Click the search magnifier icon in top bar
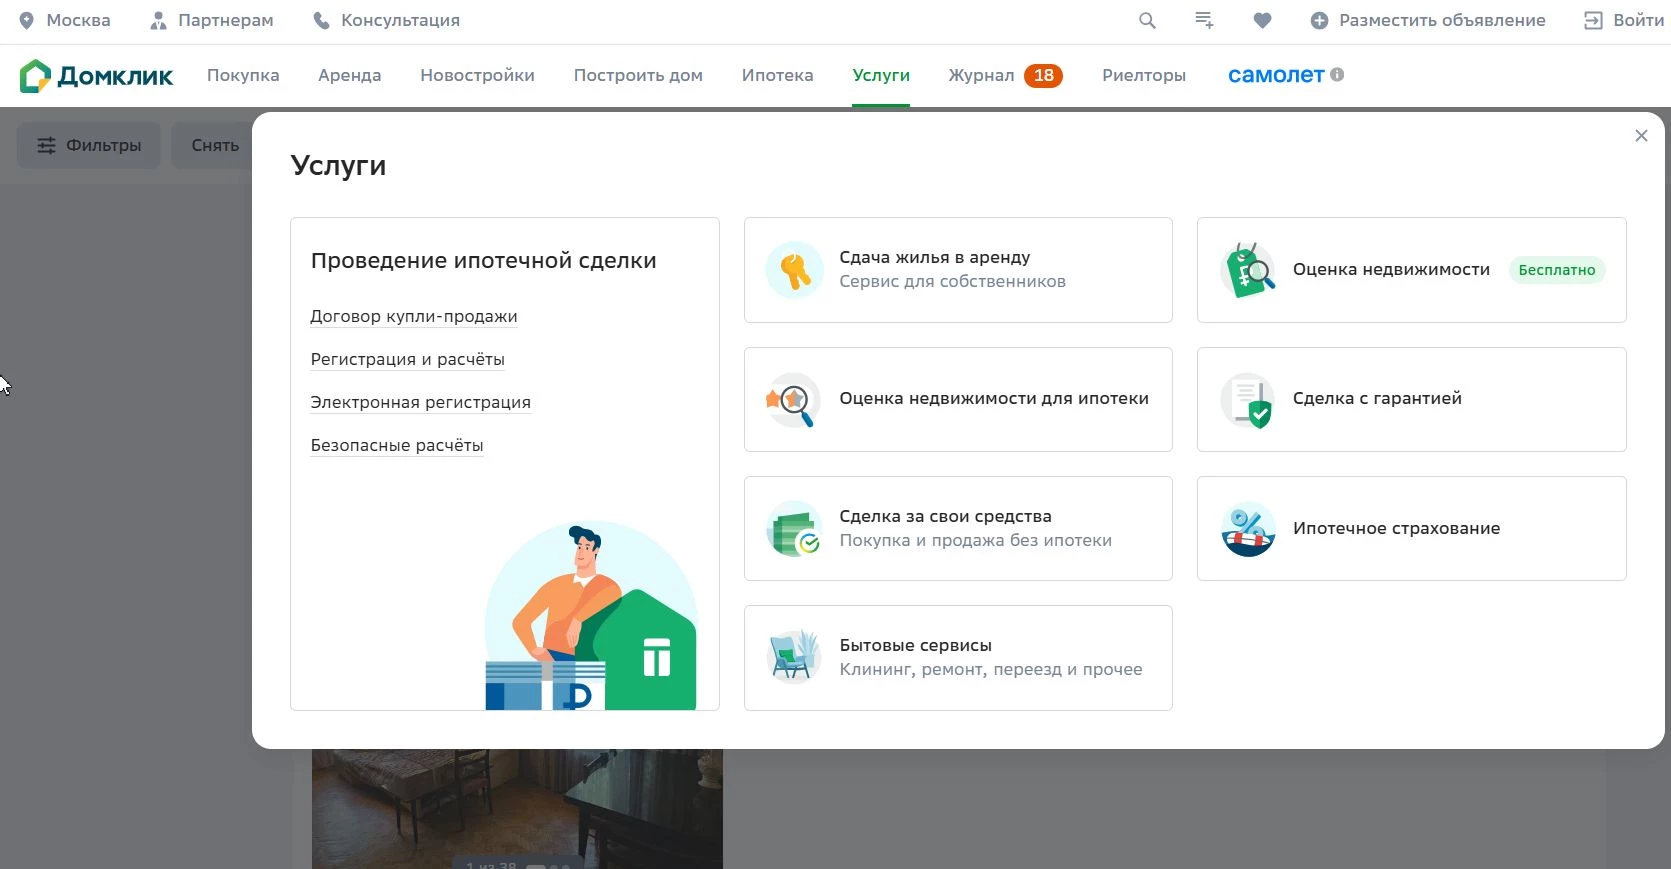 pyautogui.click(x=1147, y=21)
